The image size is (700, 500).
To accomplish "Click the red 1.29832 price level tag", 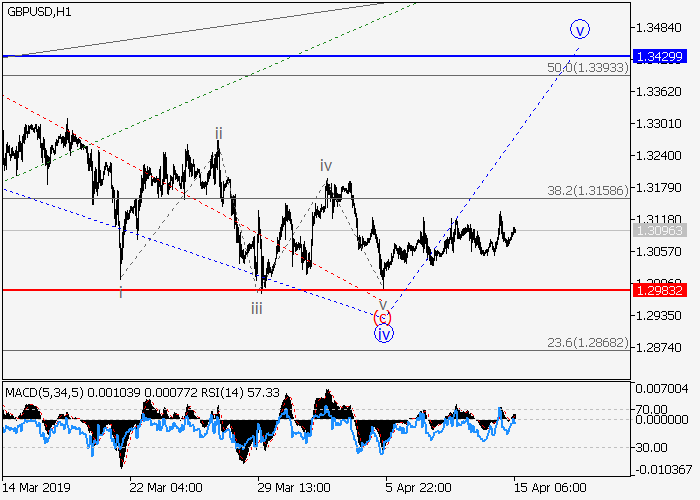I will (x=662, y=290).
